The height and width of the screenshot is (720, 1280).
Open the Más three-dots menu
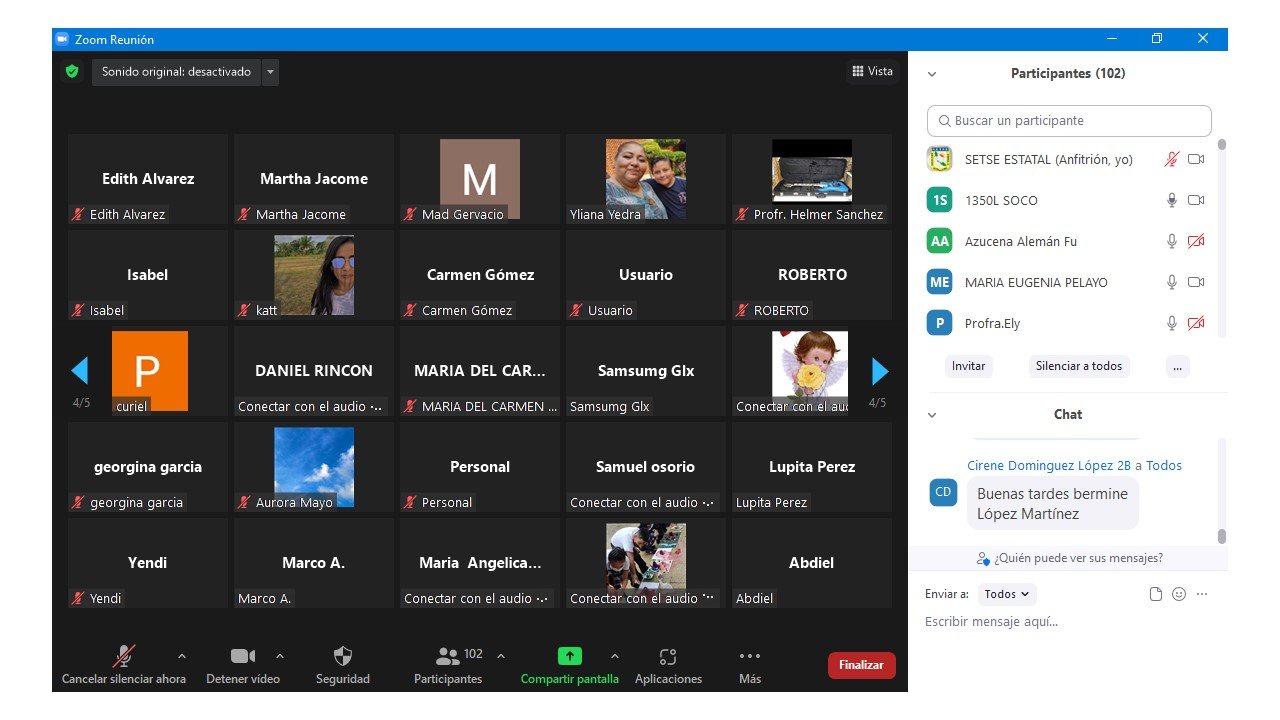coord(749,657)
